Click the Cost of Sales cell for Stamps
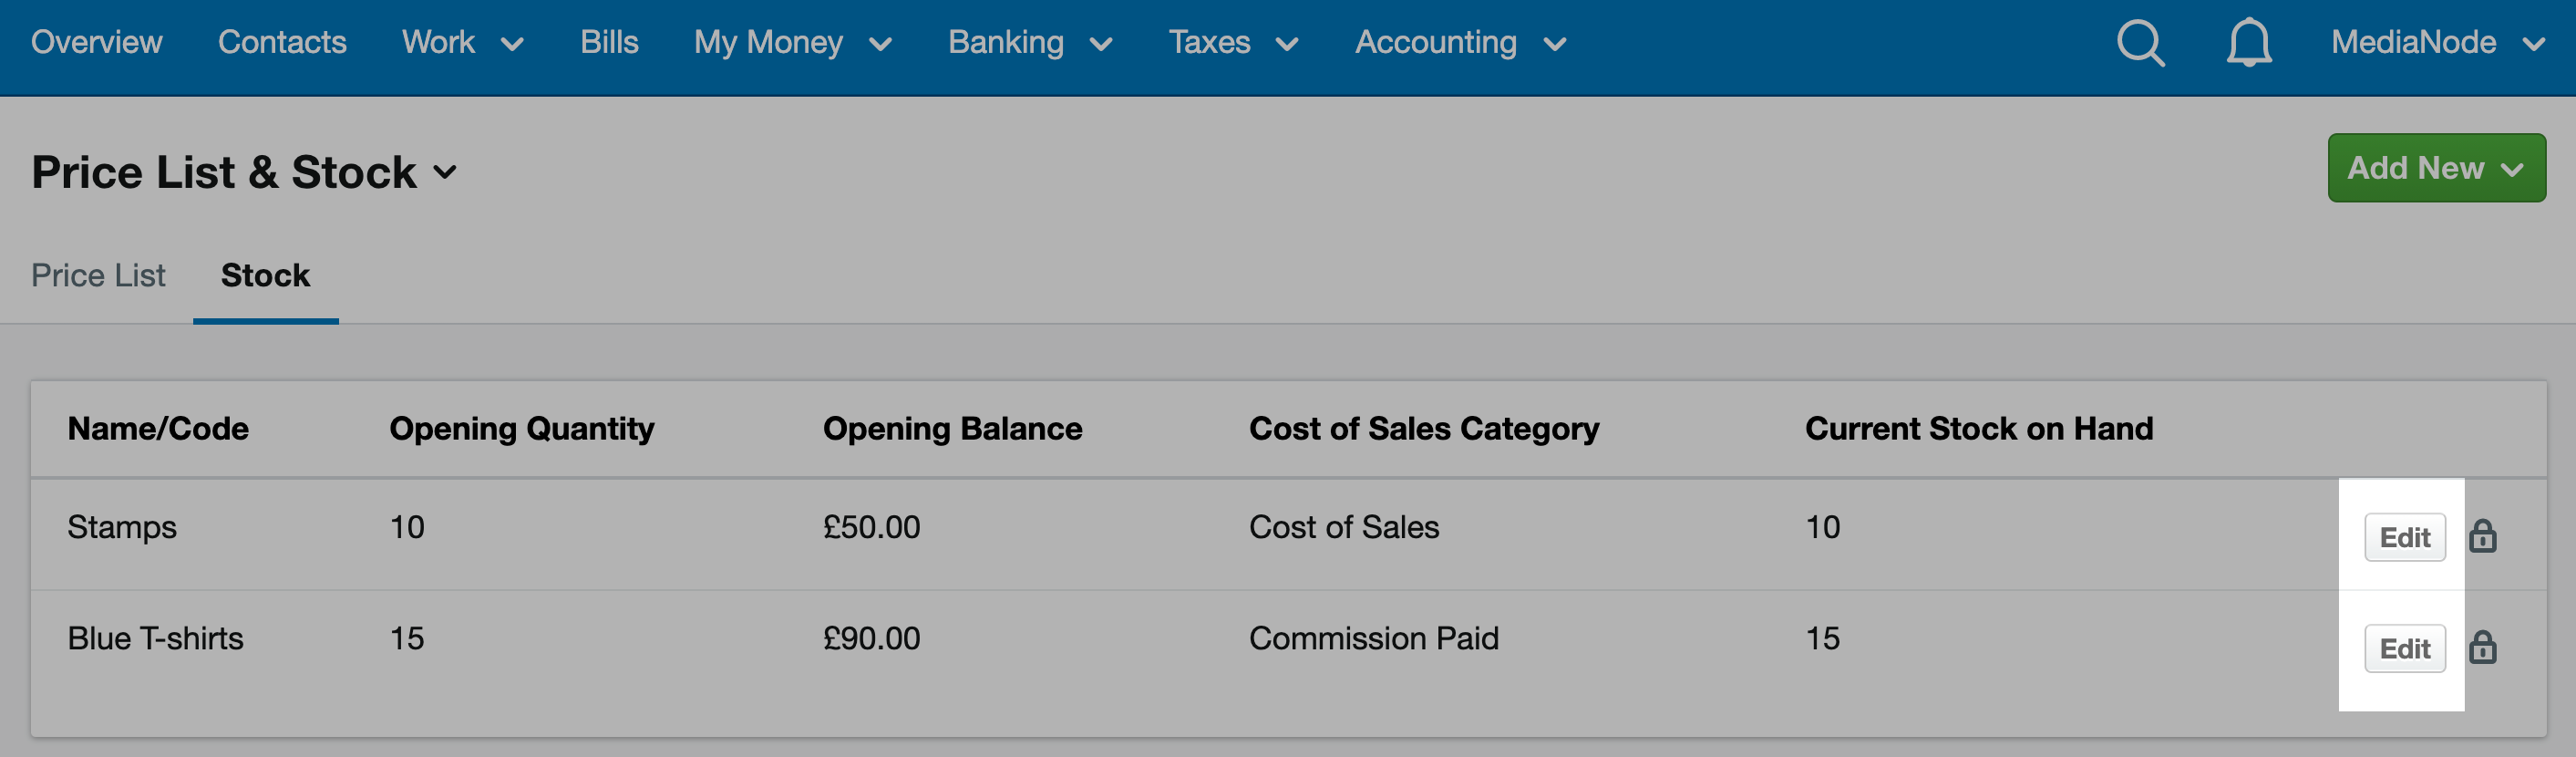The image size is (2576, 757). point(1343,527)
